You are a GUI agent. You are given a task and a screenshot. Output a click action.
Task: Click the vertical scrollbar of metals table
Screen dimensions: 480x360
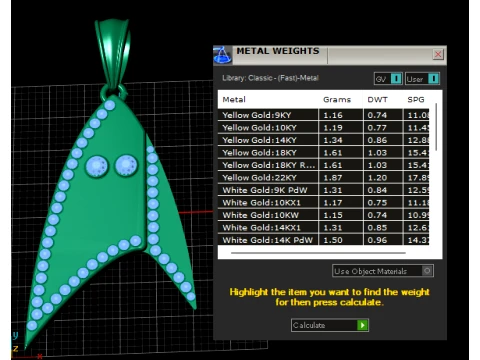436,127
